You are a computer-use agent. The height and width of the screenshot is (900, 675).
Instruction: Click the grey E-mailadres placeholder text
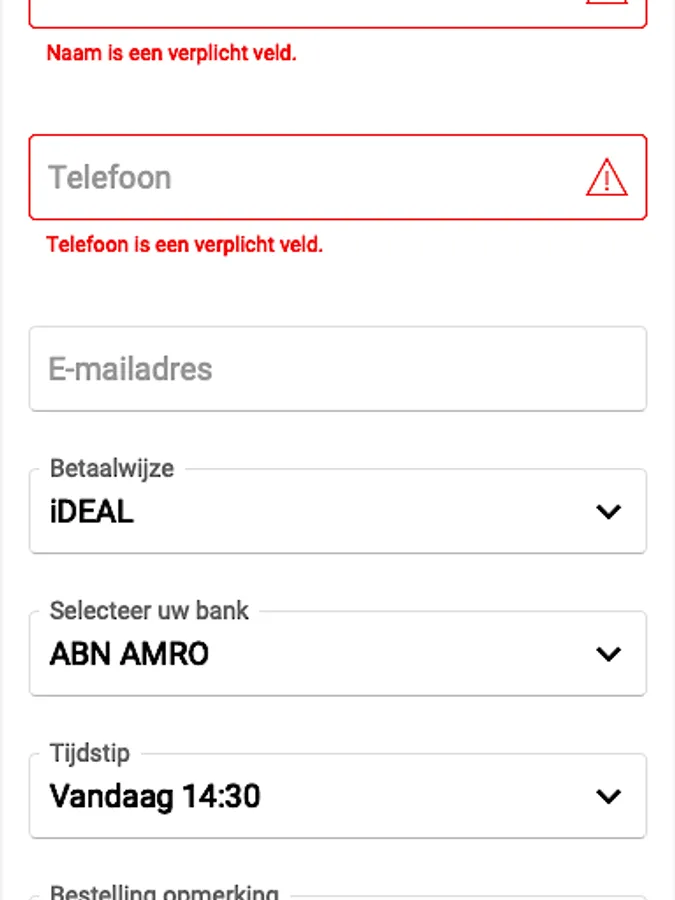click(x=130, y=369)
